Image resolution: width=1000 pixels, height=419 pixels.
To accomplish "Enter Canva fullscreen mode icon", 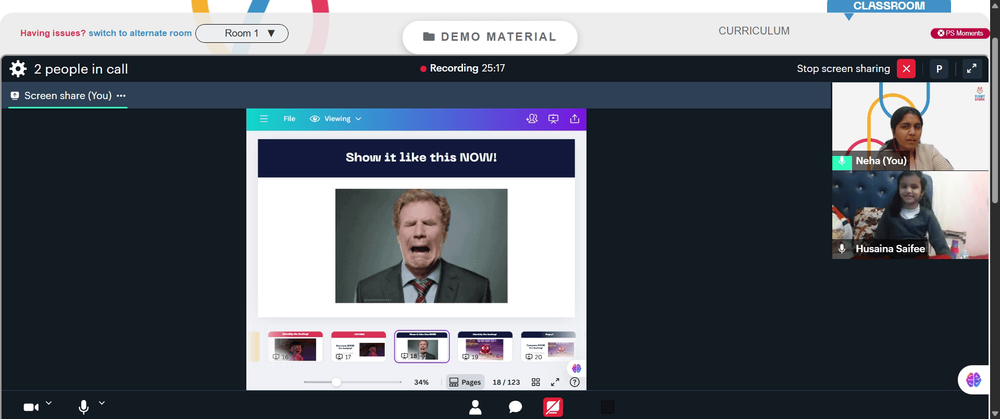I will click(555, 382).
